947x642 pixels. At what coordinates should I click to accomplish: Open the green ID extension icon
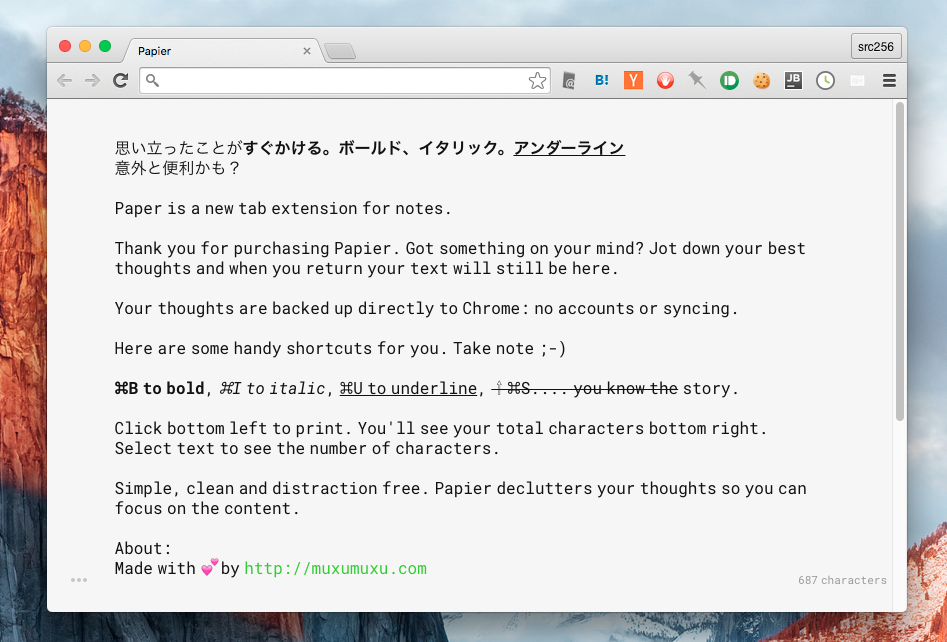pos(729,80)
